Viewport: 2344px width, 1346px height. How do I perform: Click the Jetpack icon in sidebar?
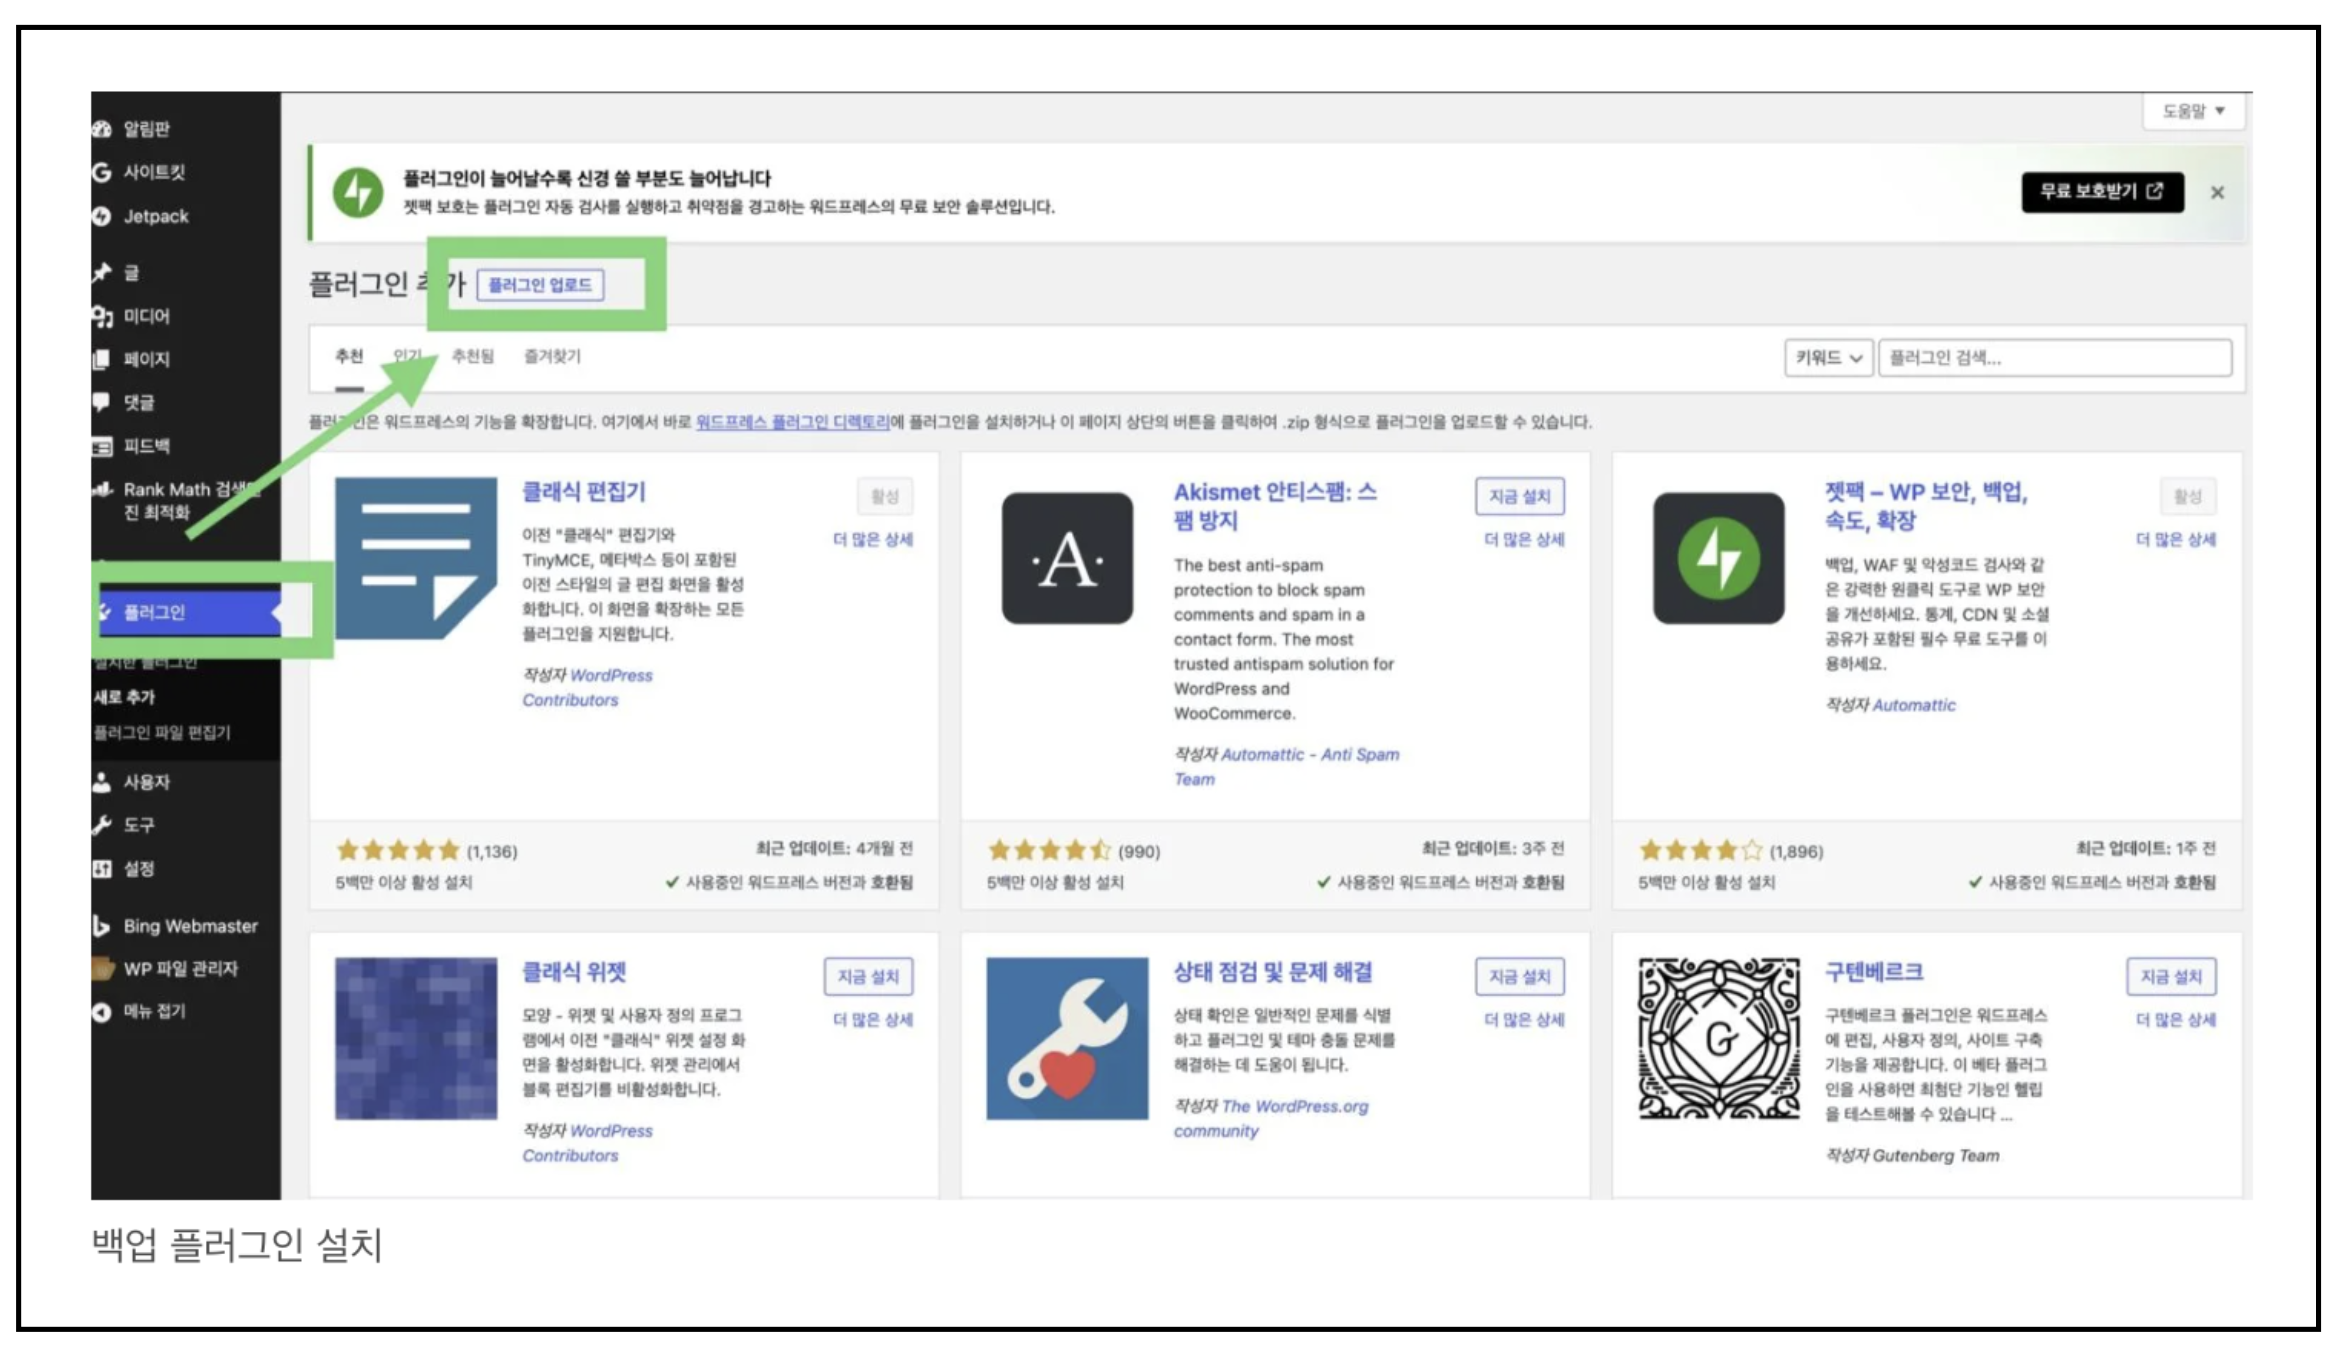click(x=101, y=216)
